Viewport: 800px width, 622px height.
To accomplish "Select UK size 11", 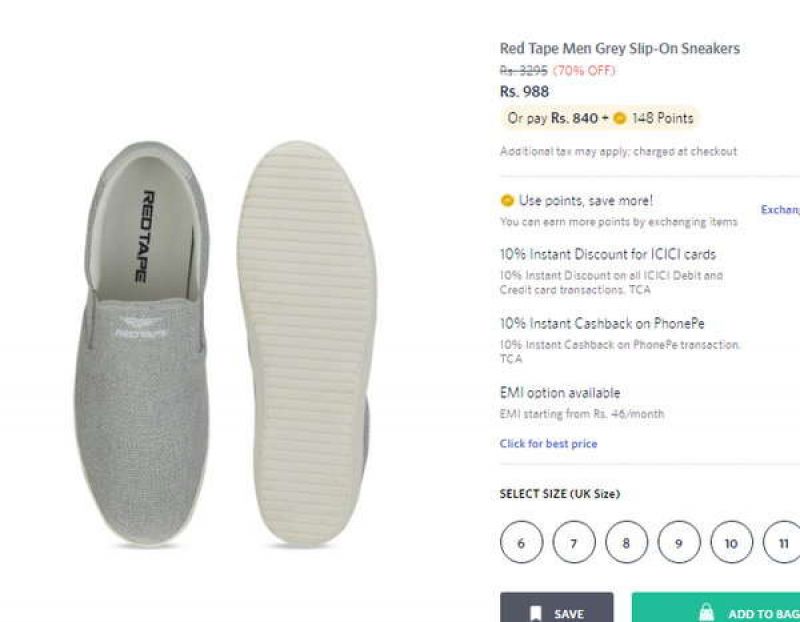I will coord(785,543).
